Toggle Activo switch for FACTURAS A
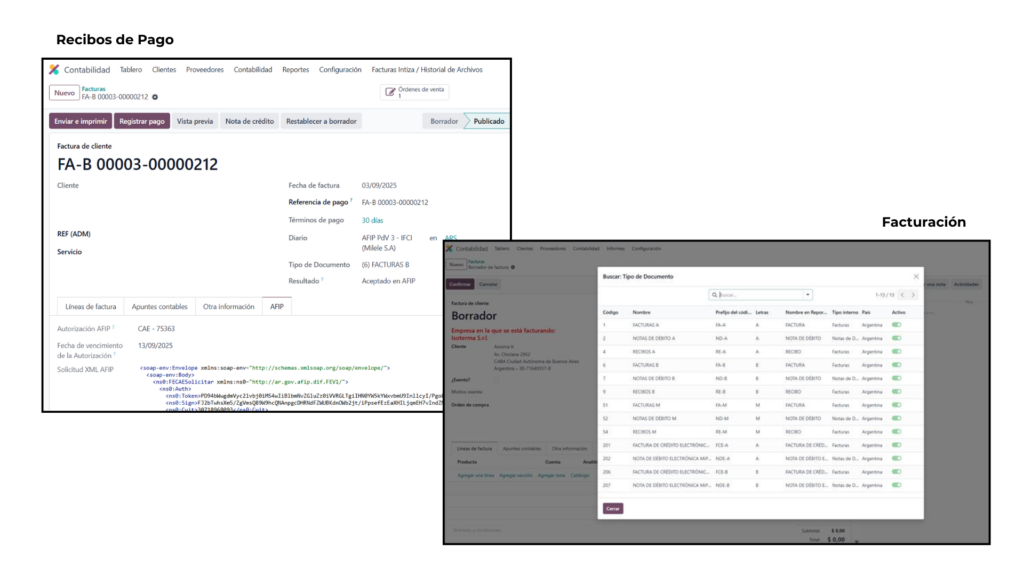This screenshot has width=1024, height=576. point(896,325)
